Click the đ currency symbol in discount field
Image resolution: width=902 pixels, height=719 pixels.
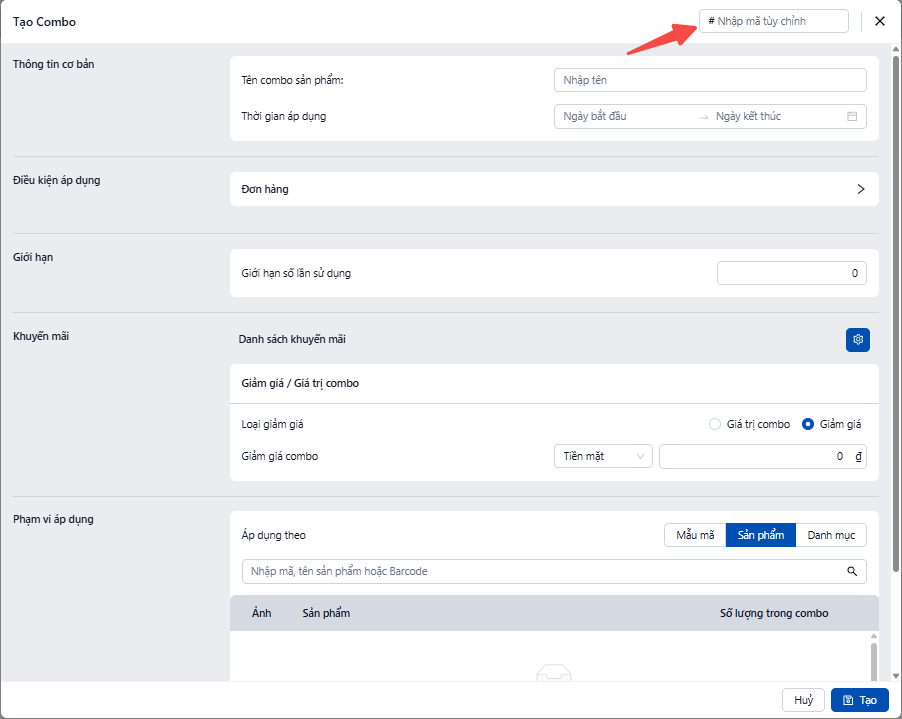tap(858, 456)
